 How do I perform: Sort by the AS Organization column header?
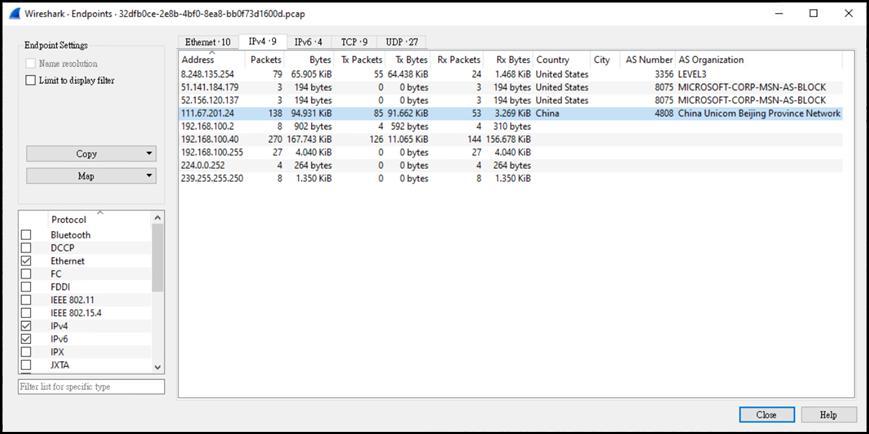click(x=759, y=59)
